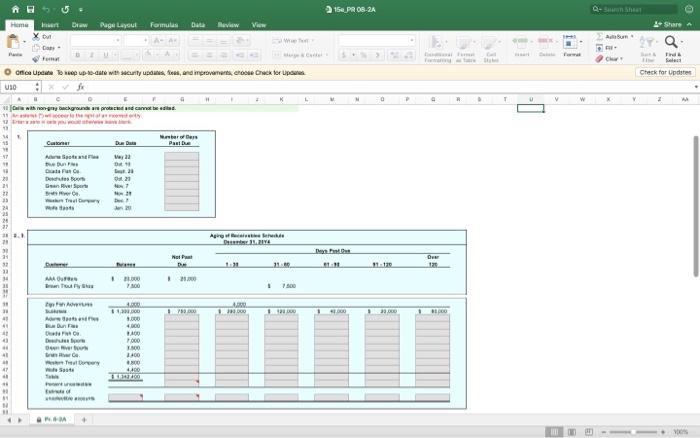Open Cell Styles gallery
700x438 pixels.
coord(491,48)
